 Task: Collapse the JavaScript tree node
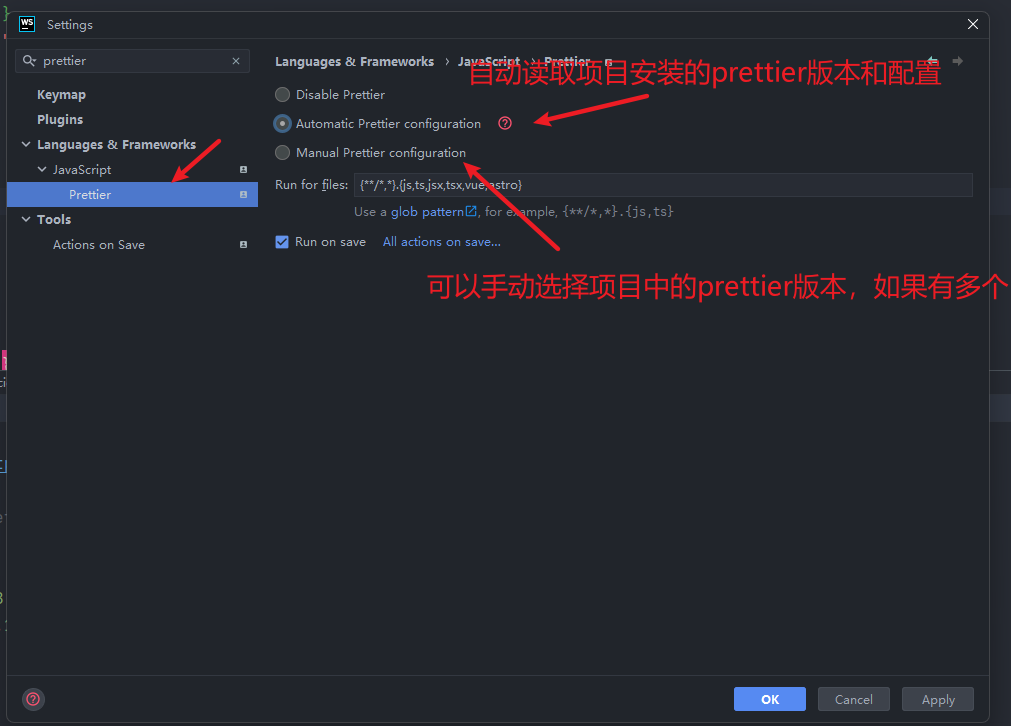(x=42, y=170)
